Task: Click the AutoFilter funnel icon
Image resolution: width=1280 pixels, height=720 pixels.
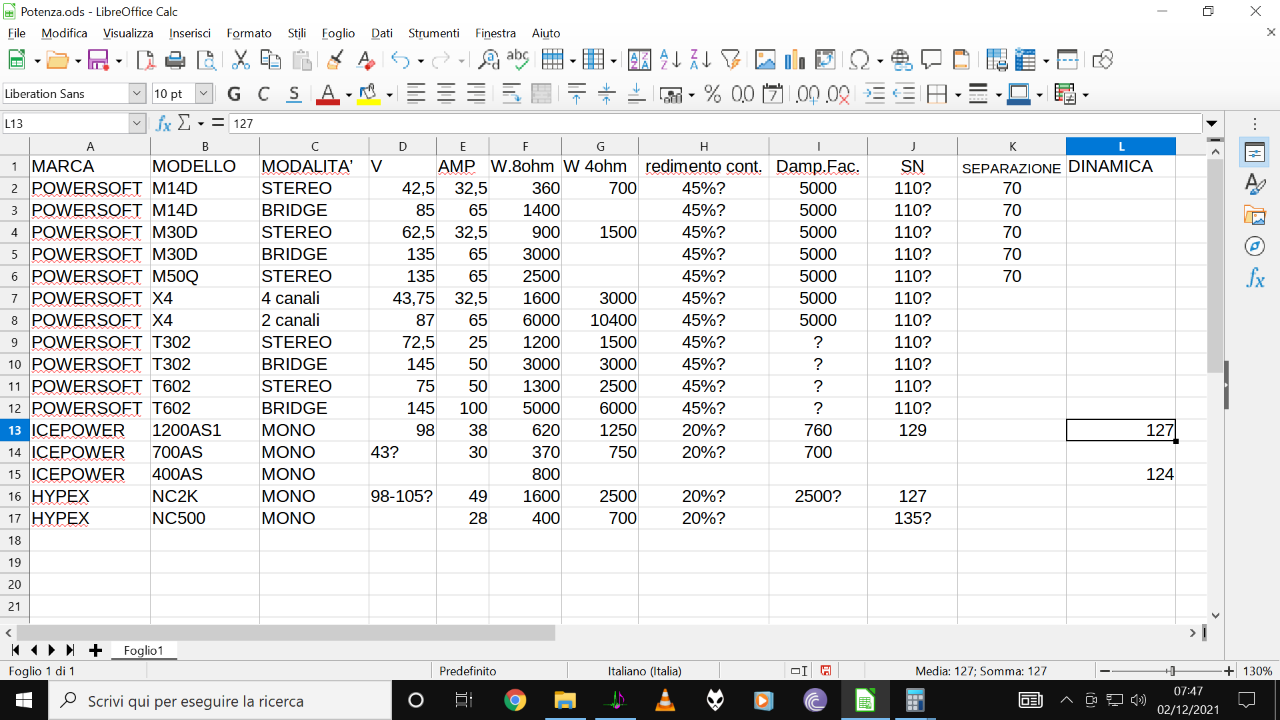Action: click(730, 60)
